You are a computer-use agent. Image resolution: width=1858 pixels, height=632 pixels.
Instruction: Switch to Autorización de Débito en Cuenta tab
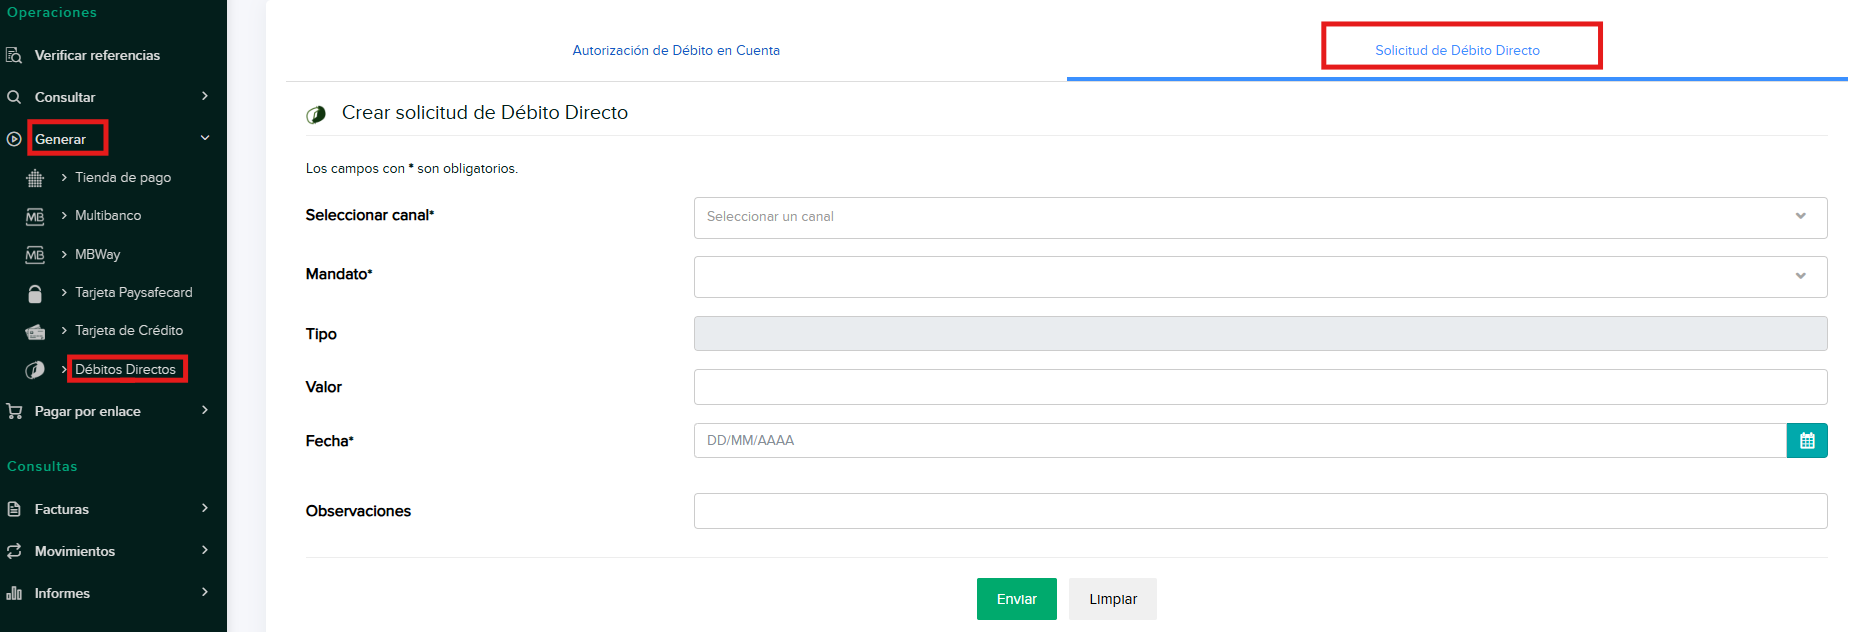(x=676, y=50)
